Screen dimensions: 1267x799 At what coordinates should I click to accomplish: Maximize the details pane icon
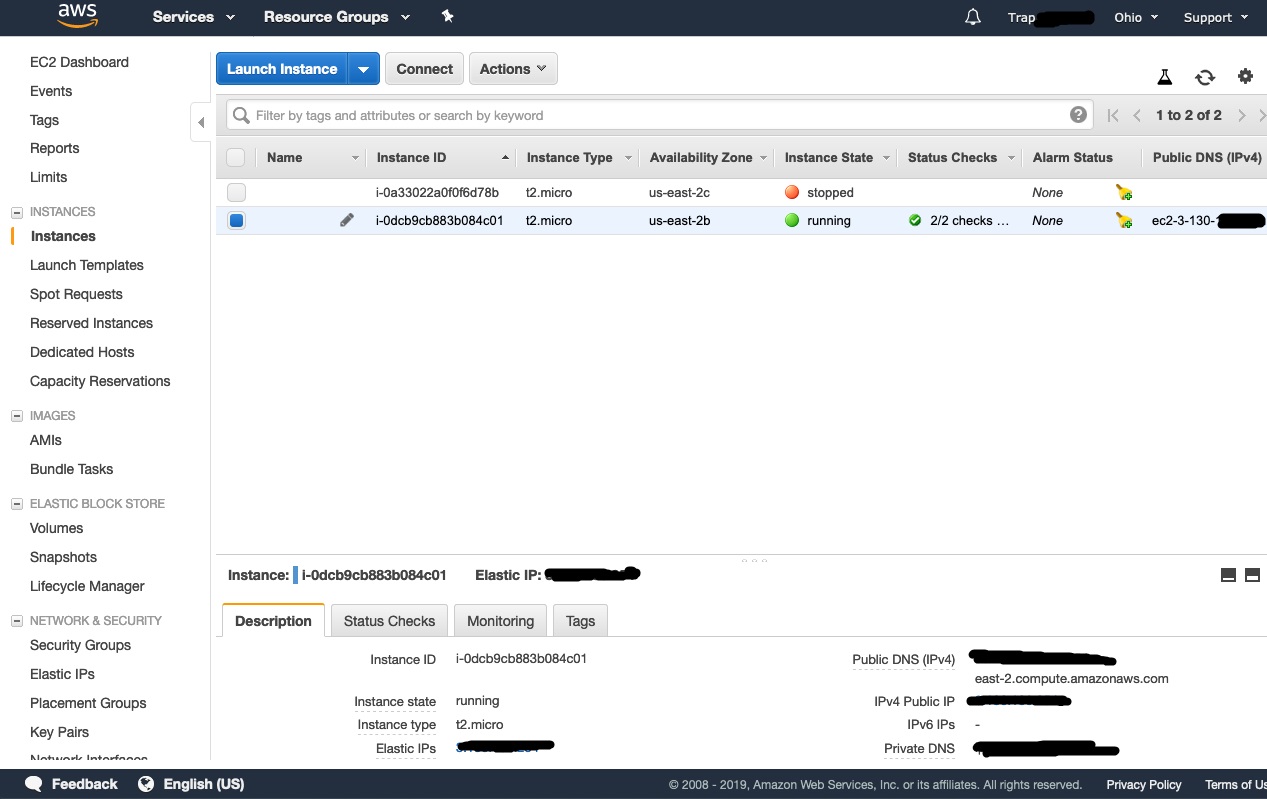point(1252,575)
